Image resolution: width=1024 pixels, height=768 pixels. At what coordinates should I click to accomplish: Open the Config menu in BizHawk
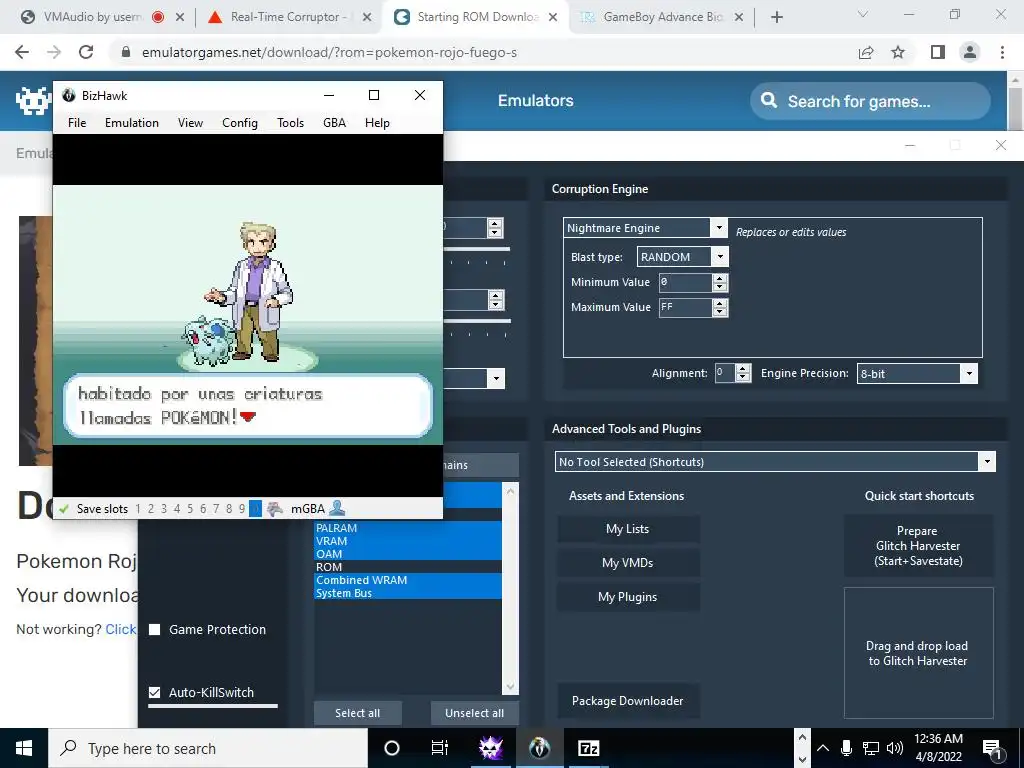pos(240,123)
